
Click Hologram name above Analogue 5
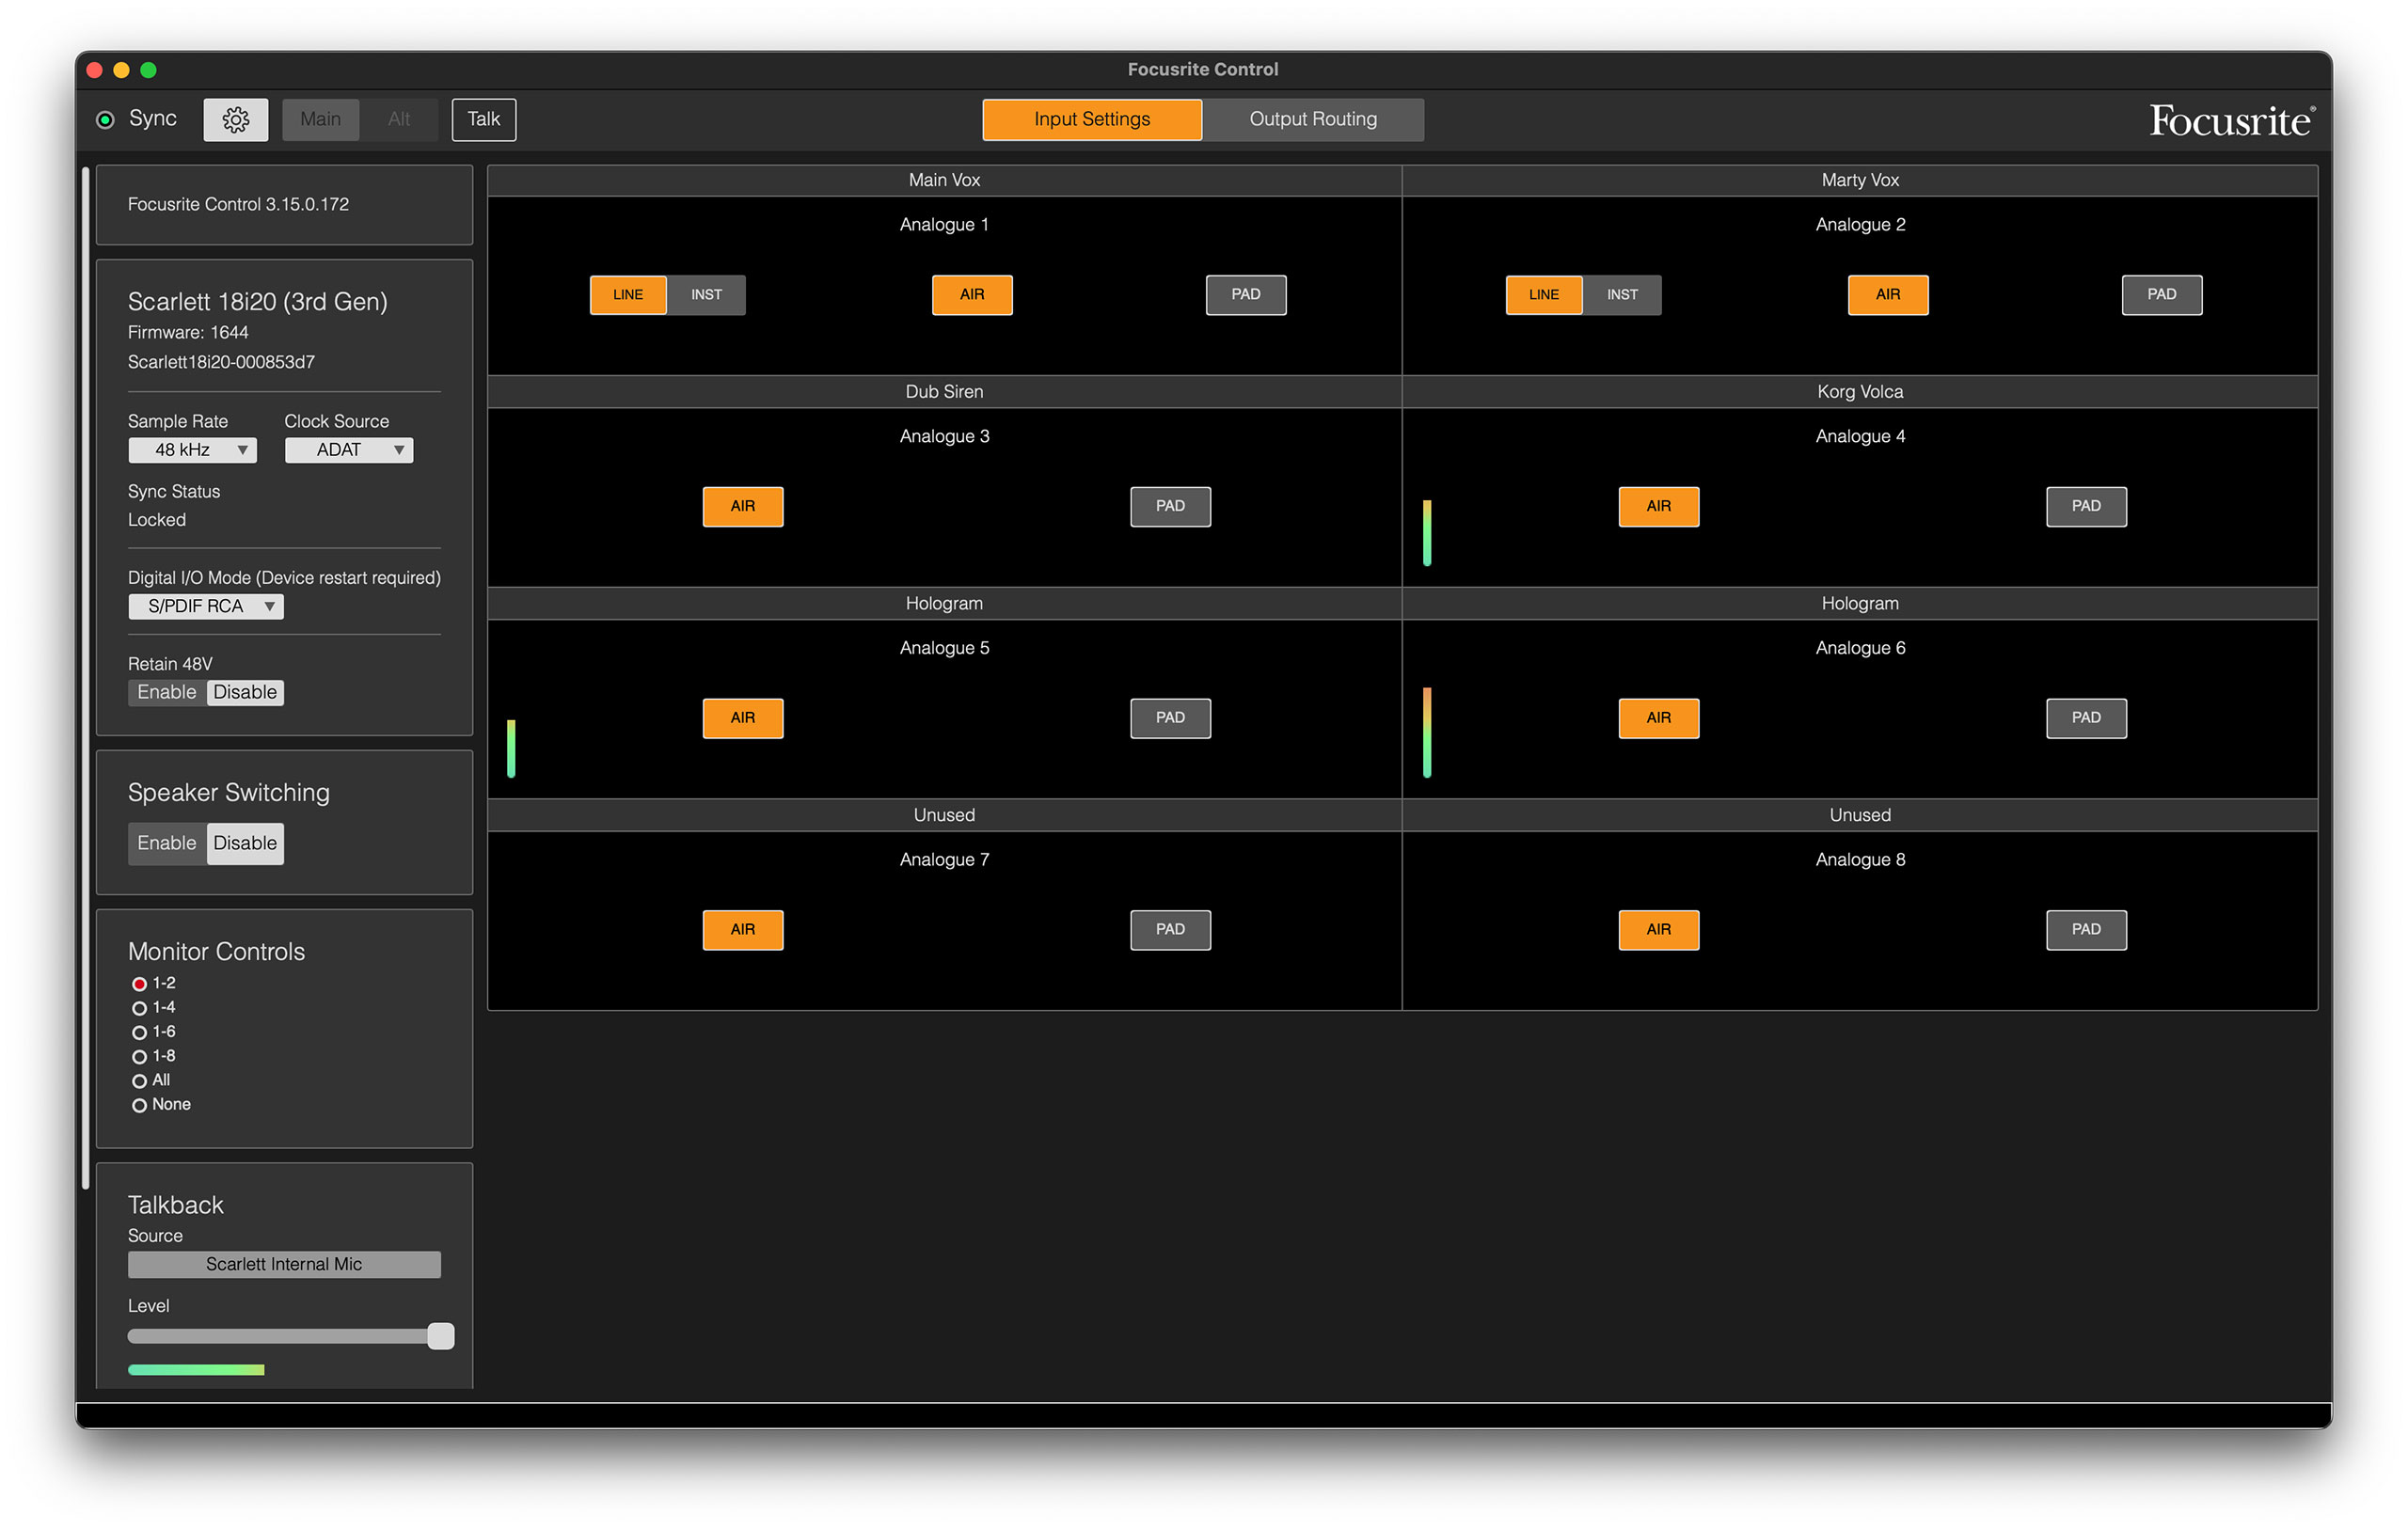point(944,604)
